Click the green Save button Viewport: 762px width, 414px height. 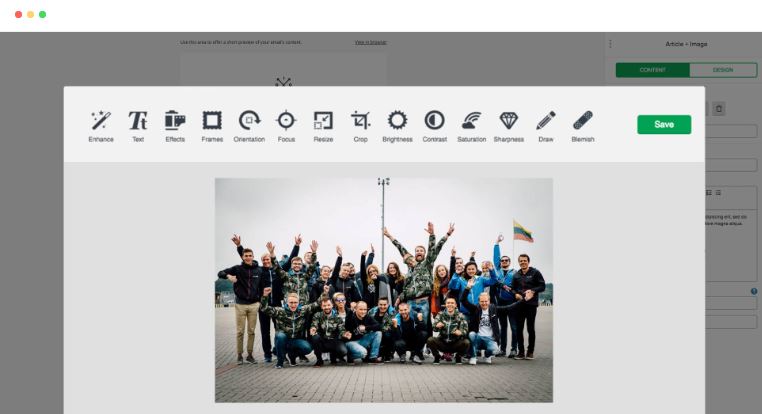(x=664, y=124)
